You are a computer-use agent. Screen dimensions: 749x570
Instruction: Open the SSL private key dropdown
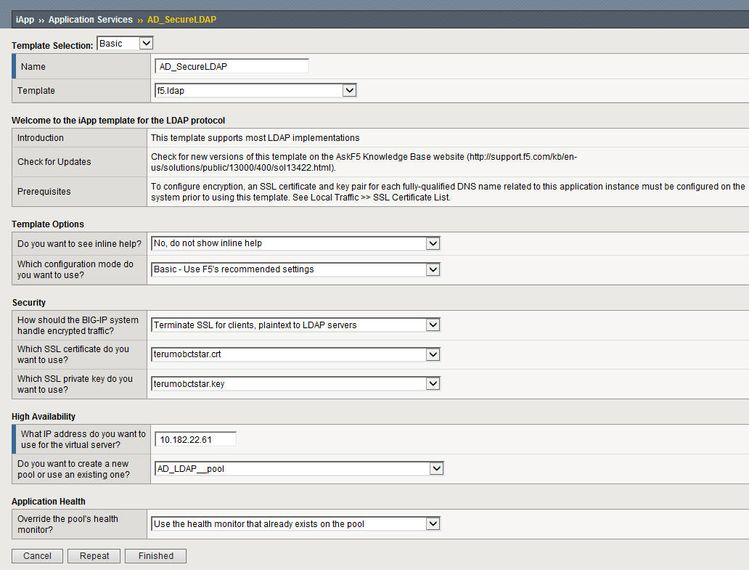295,383
